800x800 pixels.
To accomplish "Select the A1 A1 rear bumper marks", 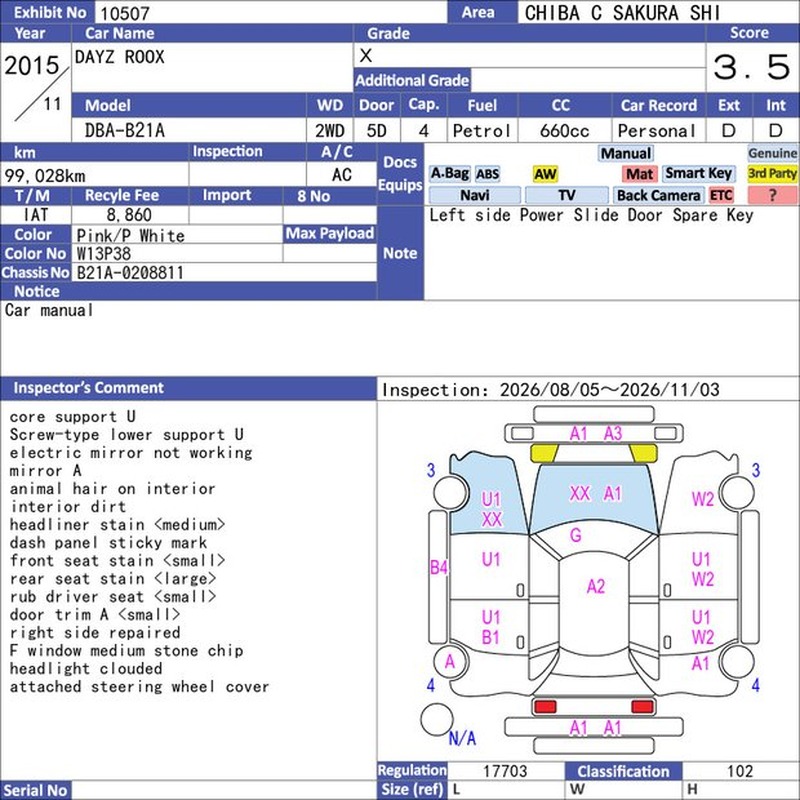I will coord(595,728).
